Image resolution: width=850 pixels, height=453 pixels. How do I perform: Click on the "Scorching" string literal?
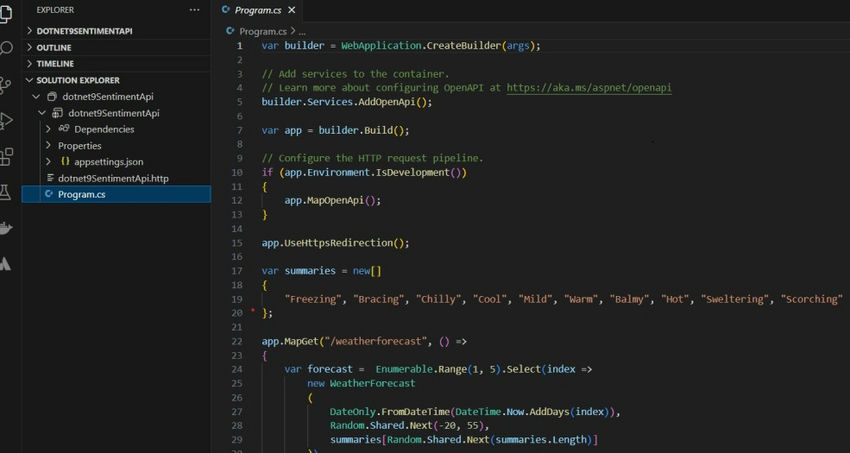pyautogui.click(x=812, y=299)
